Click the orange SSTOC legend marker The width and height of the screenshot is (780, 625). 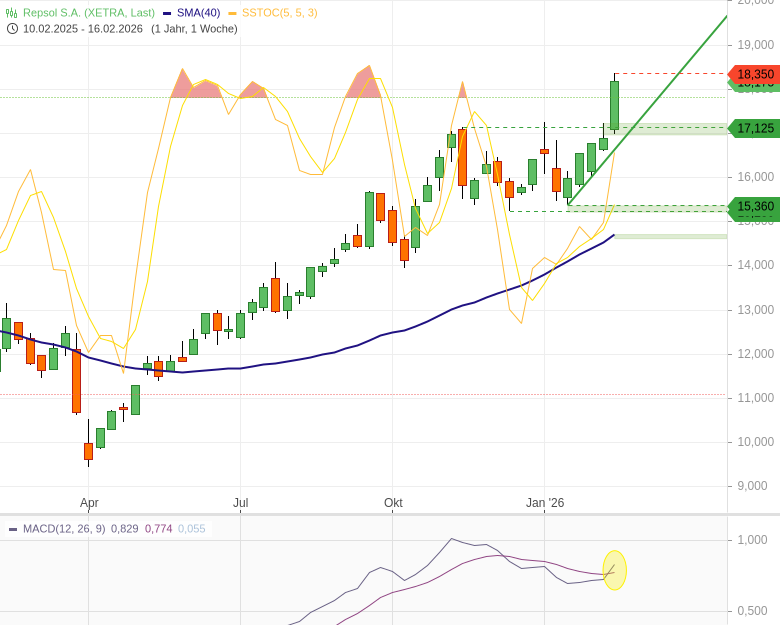coord(232,13)
